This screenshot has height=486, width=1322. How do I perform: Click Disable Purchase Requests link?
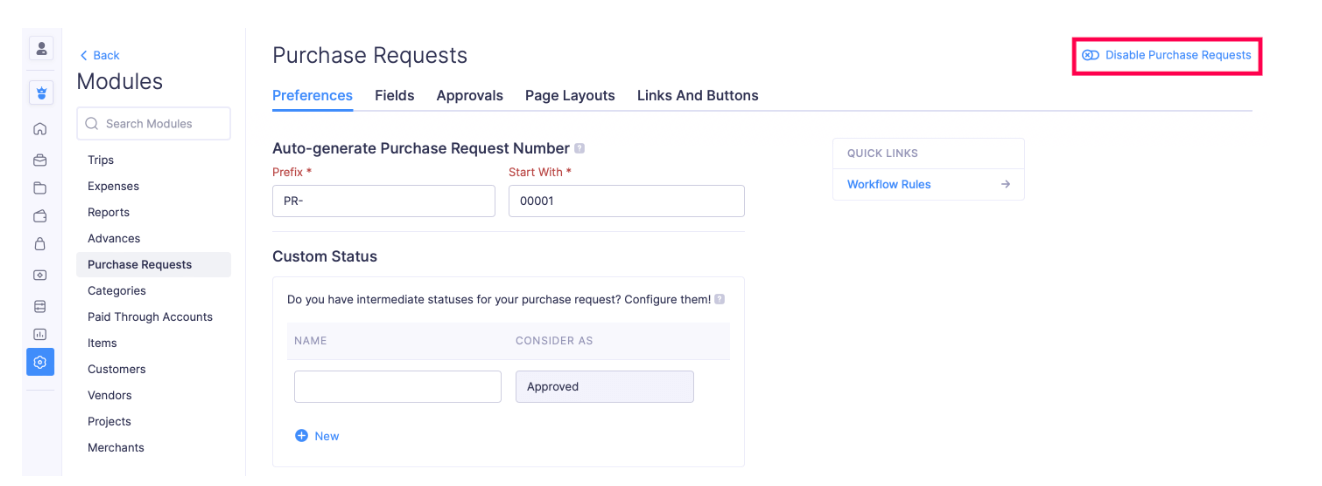point(1178,55)
